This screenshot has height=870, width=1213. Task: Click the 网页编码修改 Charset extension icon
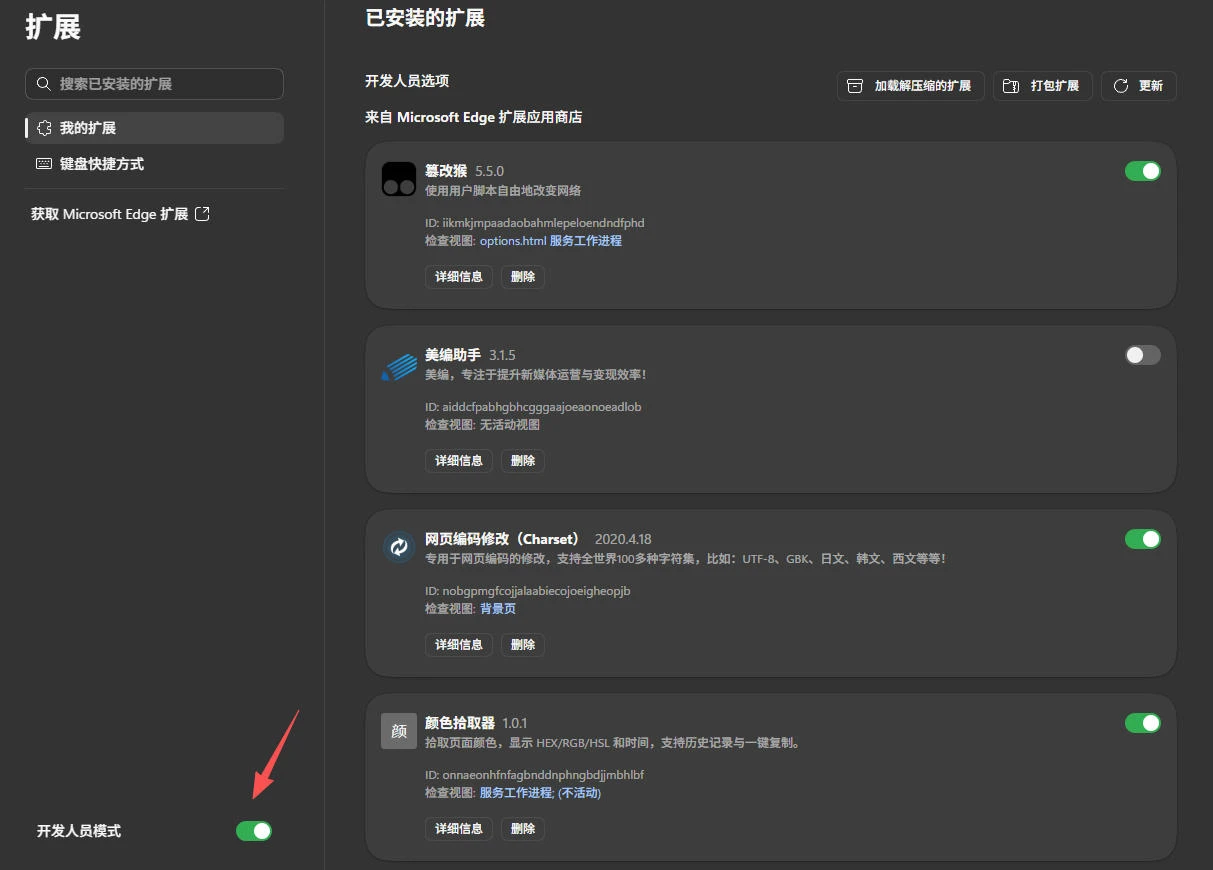click(399, 547)
